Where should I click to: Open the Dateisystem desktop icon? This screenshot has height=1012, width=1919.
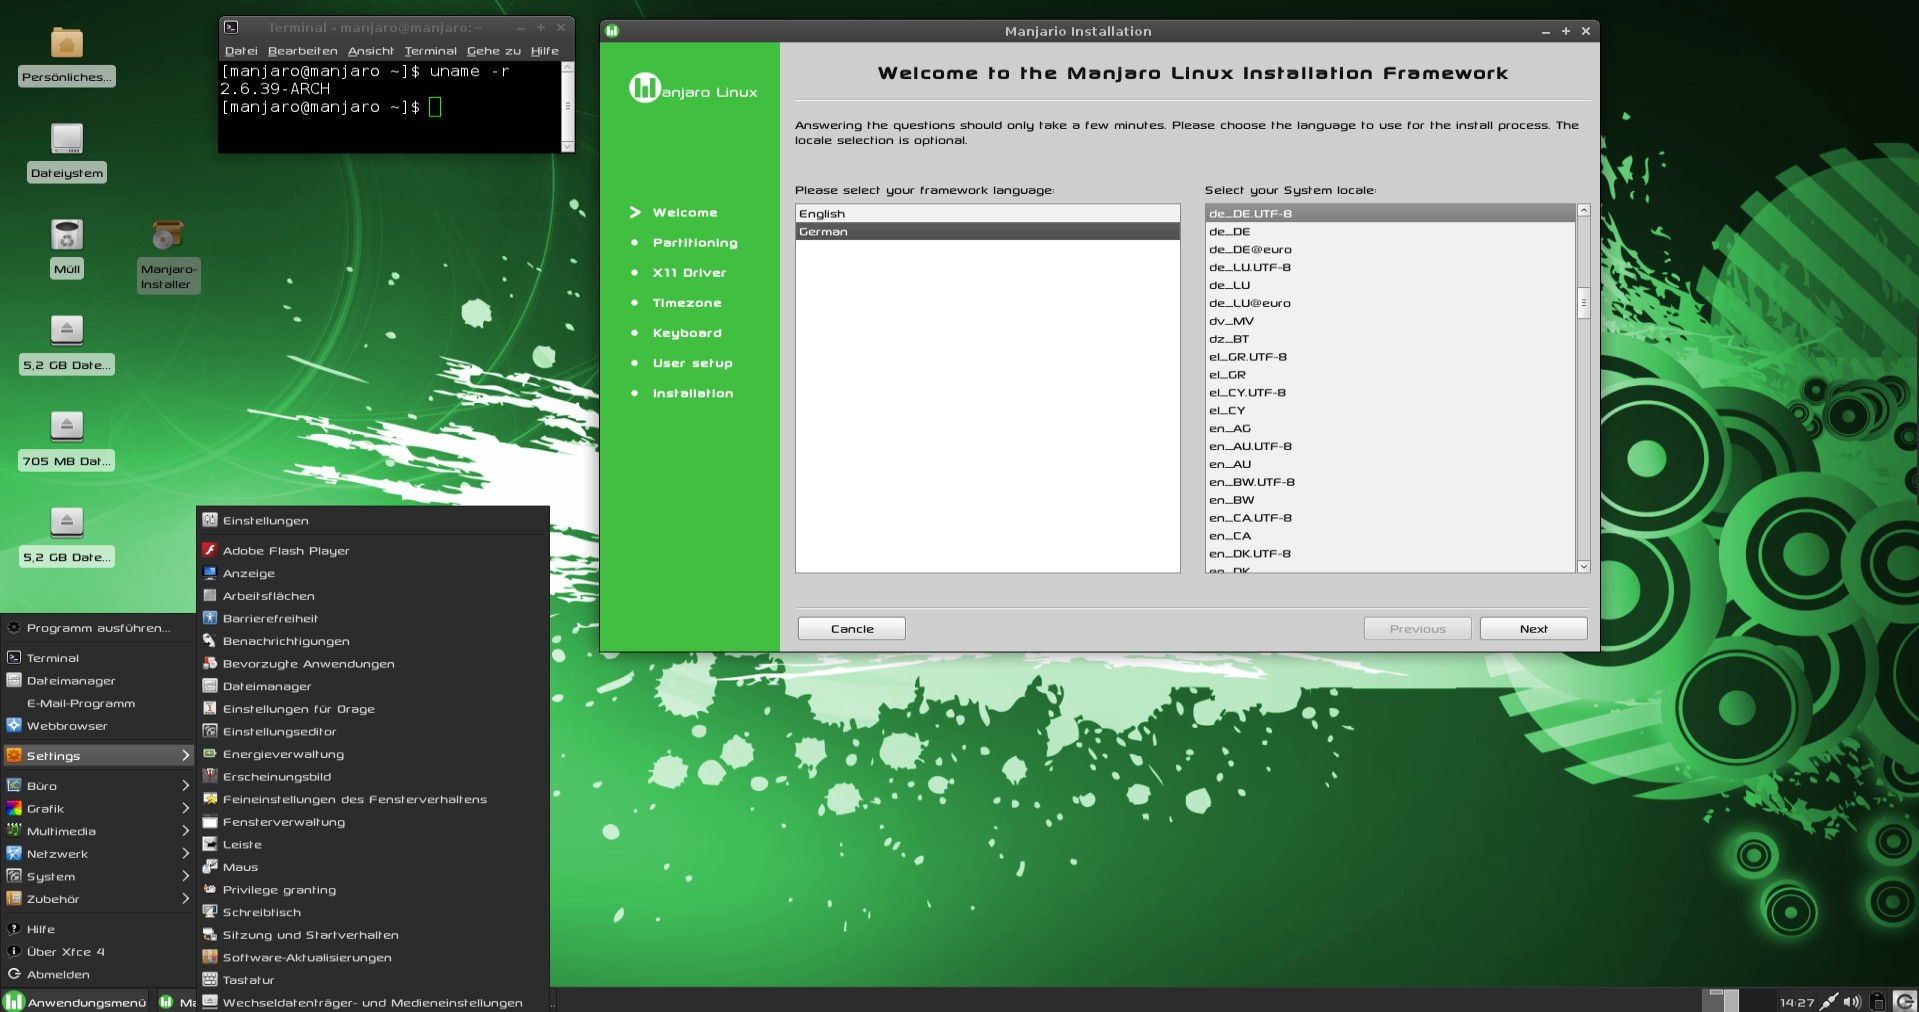click(x=67, y=139)
